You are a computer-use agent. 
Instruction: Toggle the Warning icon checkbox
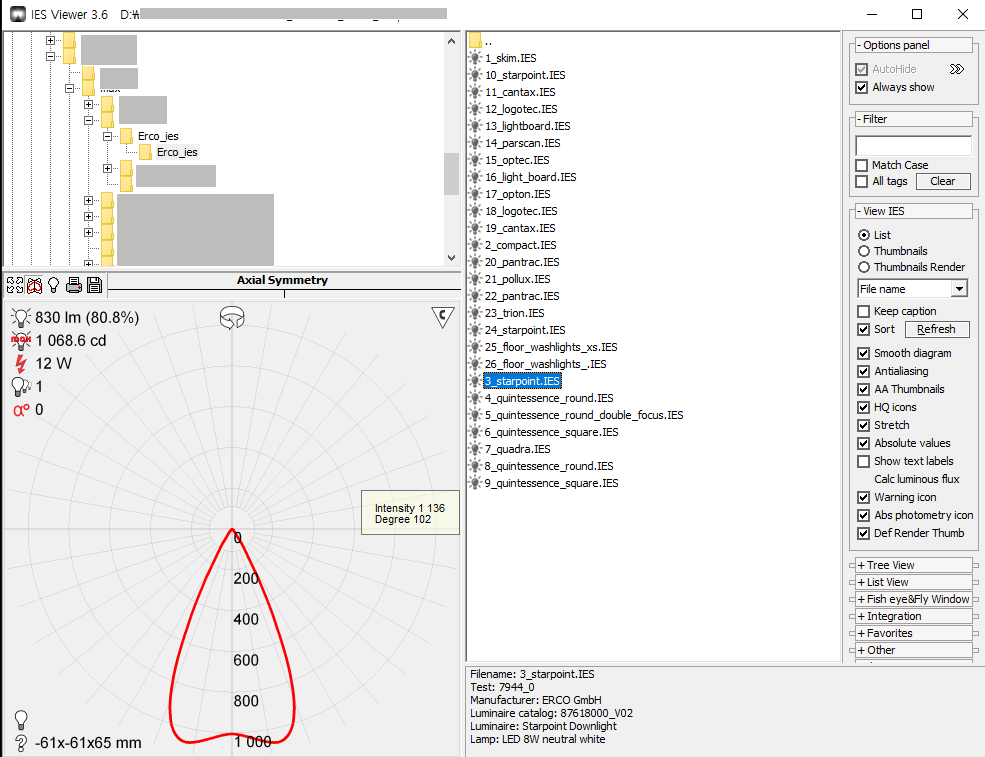pos(864,498)
